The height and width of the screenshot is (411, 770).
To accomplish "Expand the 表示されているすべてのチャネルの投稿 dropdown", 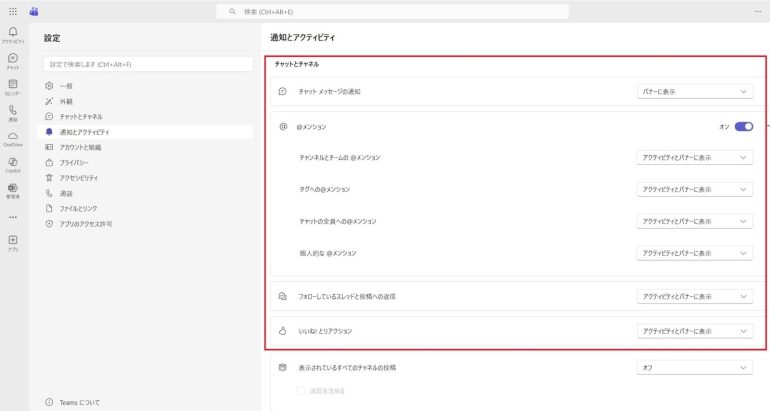I will click(695, 368).
